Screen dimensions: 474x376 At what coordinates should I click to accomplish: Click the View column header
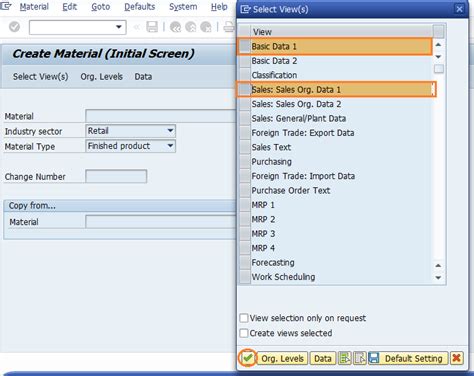(x=342, y=32)
